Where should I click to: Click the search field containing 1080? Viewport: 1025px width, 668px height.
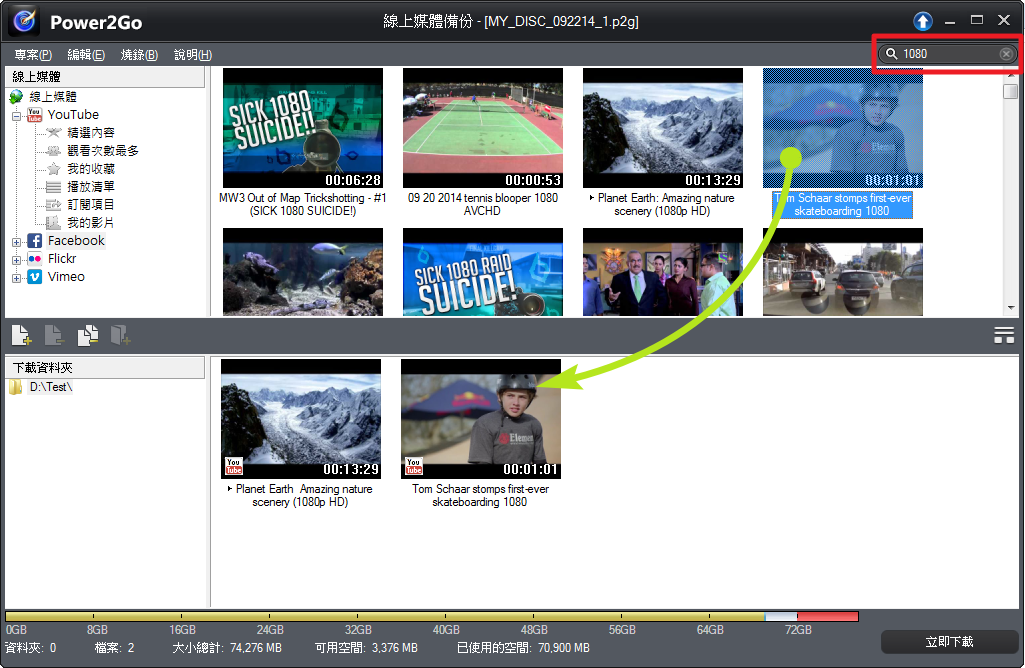click(947, 54)
